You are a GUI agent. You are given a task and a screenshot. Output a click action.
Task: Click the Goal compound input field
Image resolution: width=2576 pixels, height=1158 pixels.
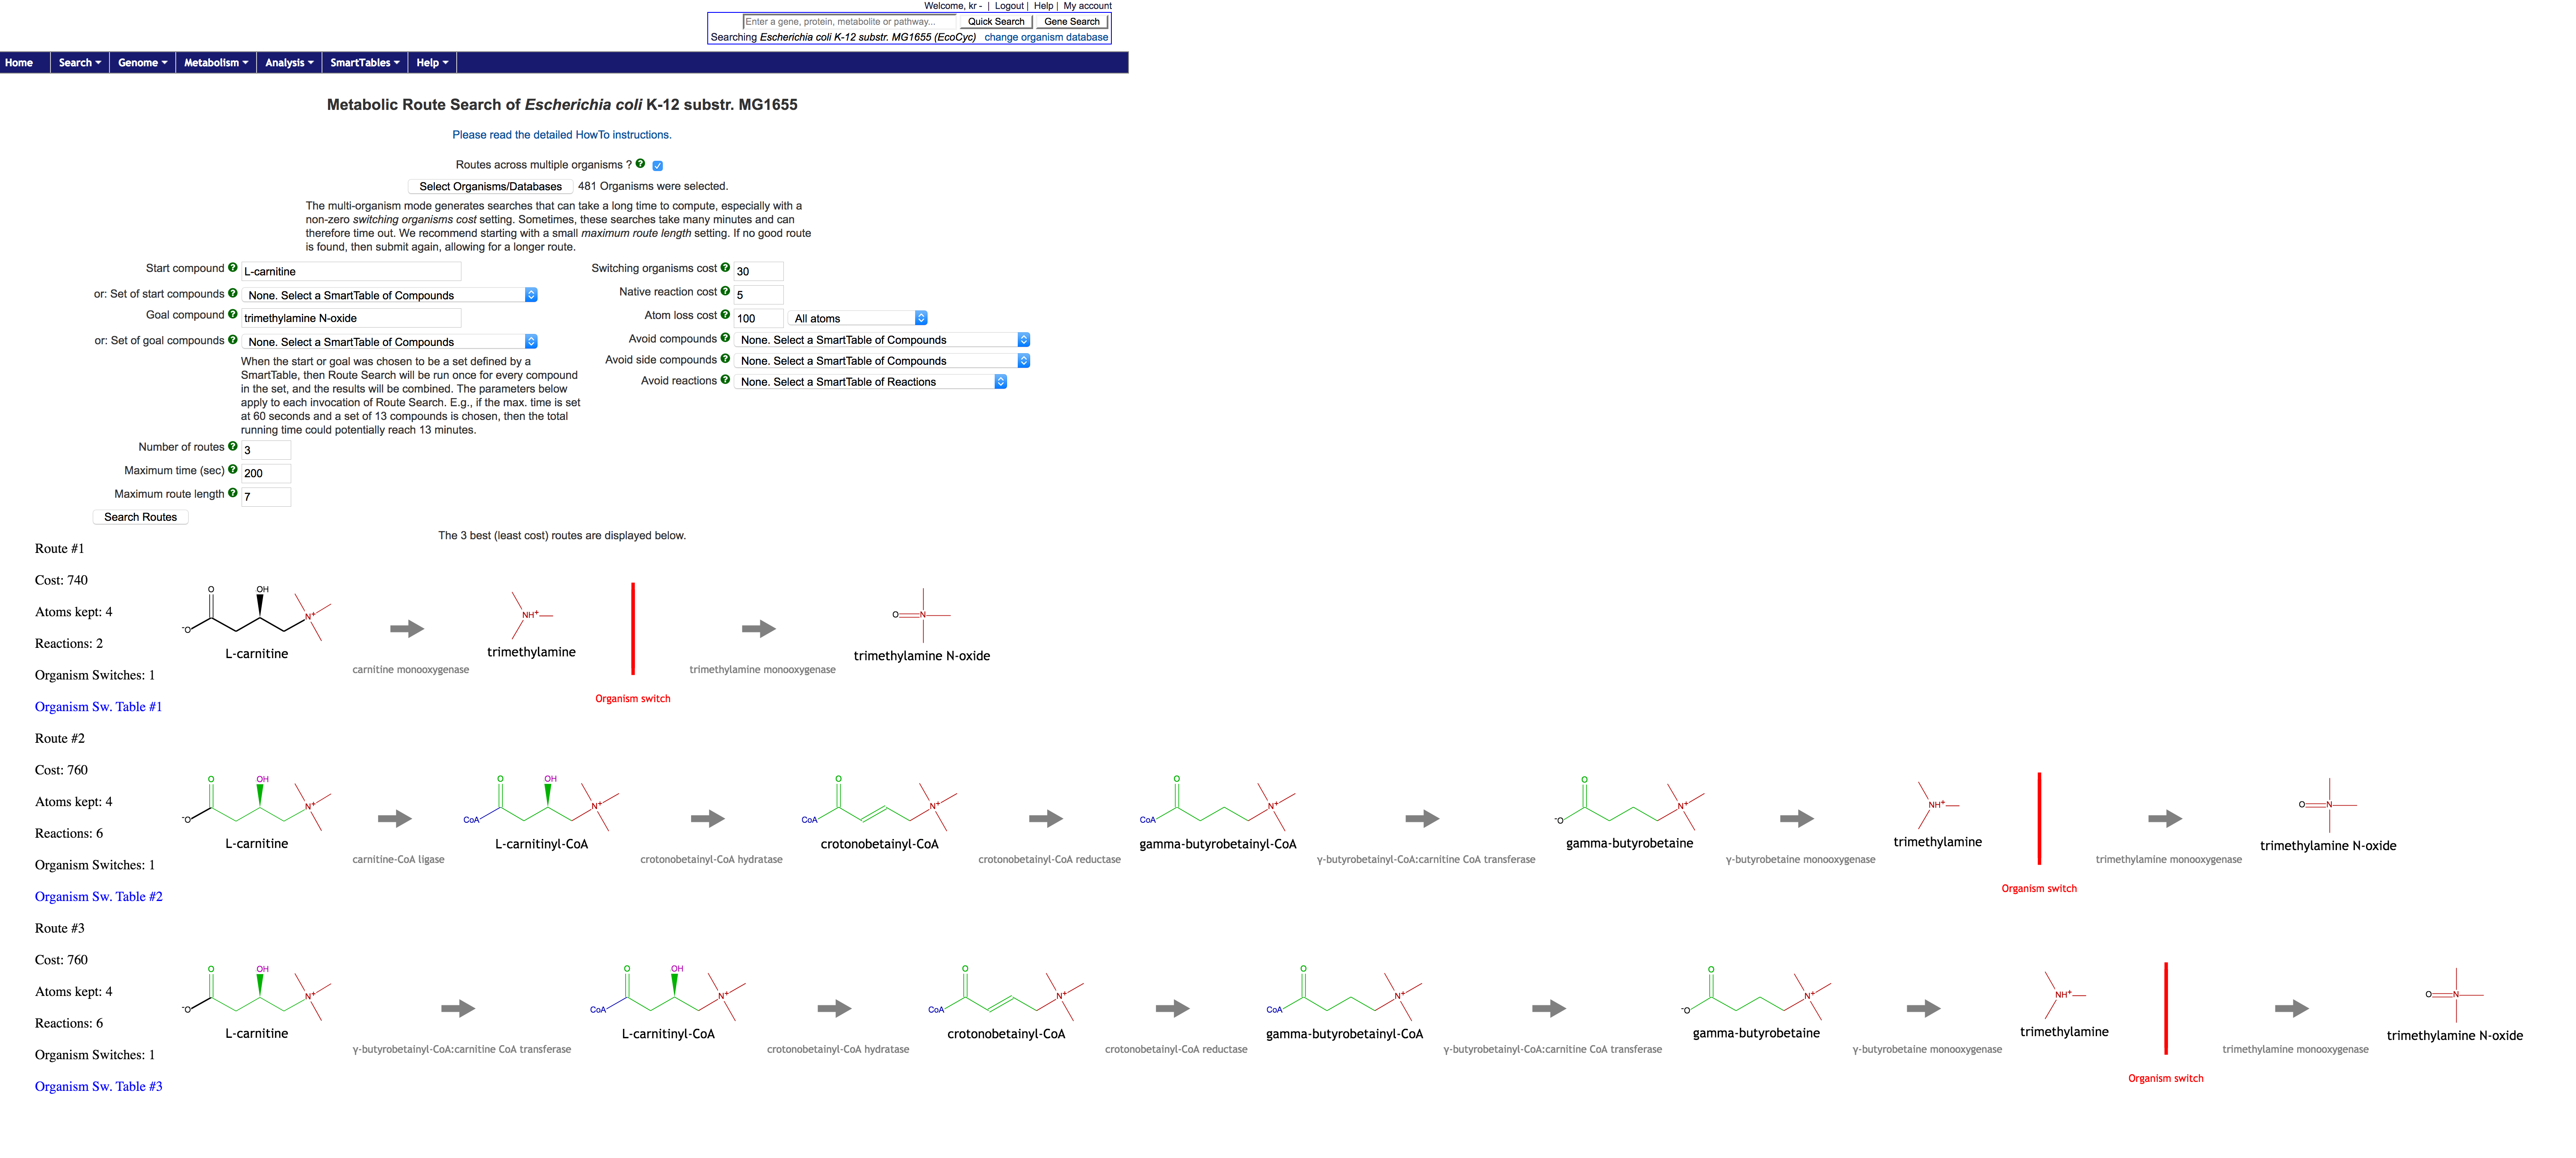351,318
